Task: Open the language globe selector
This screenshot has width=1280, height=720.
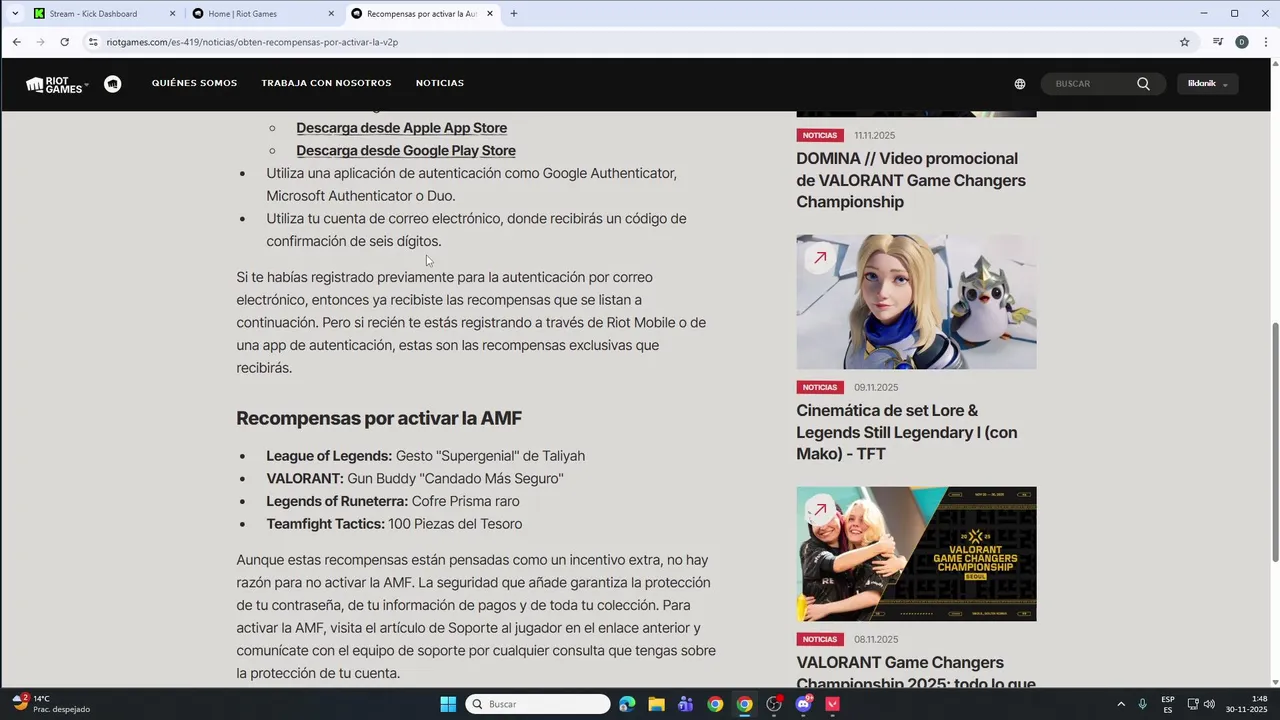Action: click(x=1020, y=84)
